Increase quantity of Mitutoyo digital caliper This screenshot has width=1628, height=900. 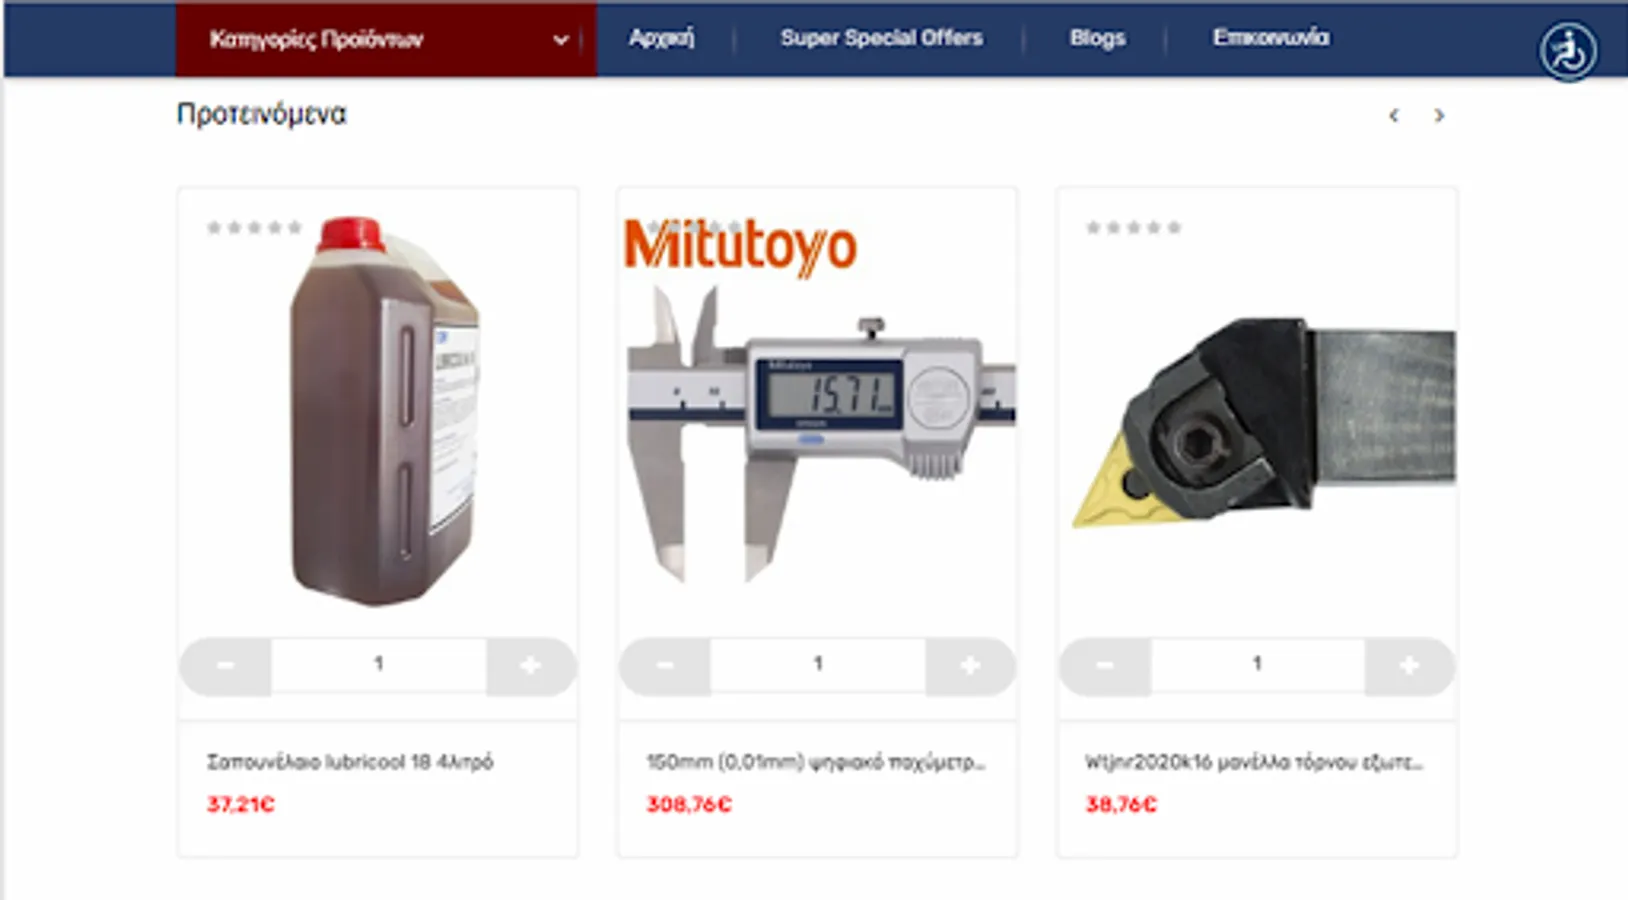coord(970,665)
